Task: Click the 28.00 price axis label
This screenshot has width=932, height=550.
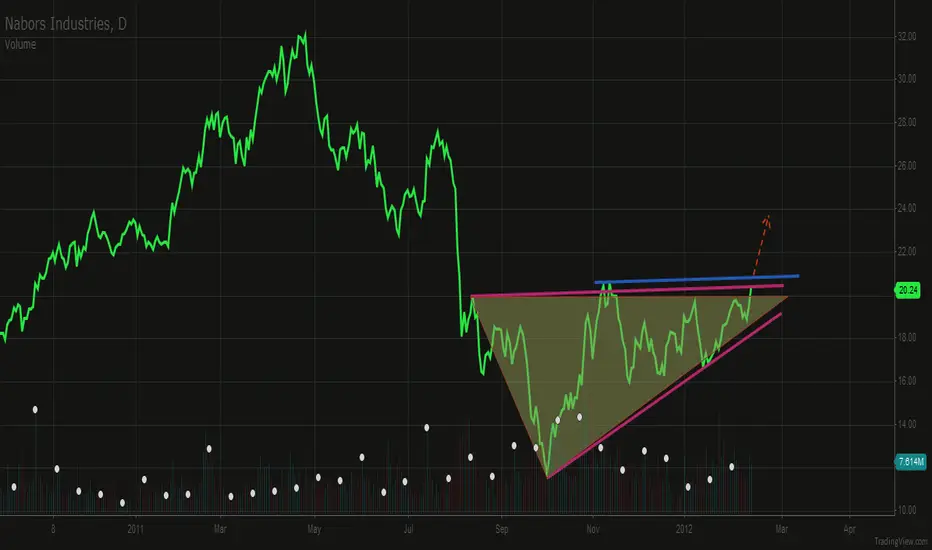Action: click(x=906, y=122)
